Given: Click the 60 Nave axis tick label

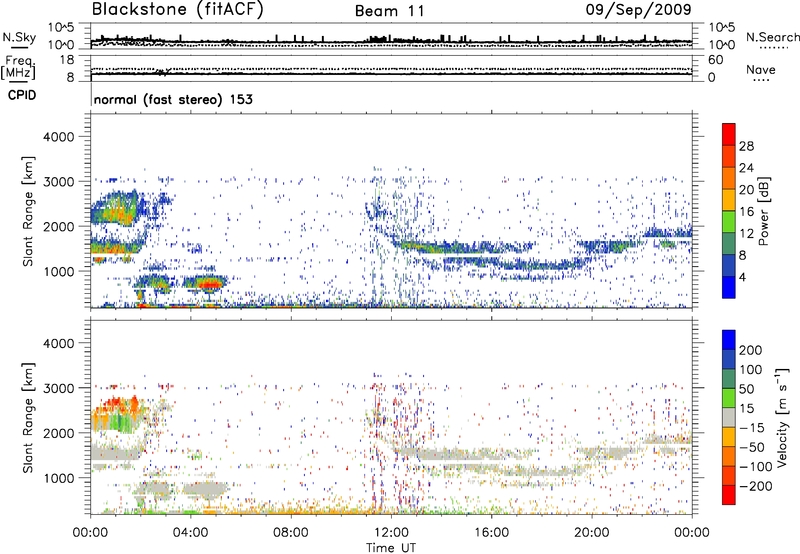Looking at the screenshot, I should coord(716,60).
